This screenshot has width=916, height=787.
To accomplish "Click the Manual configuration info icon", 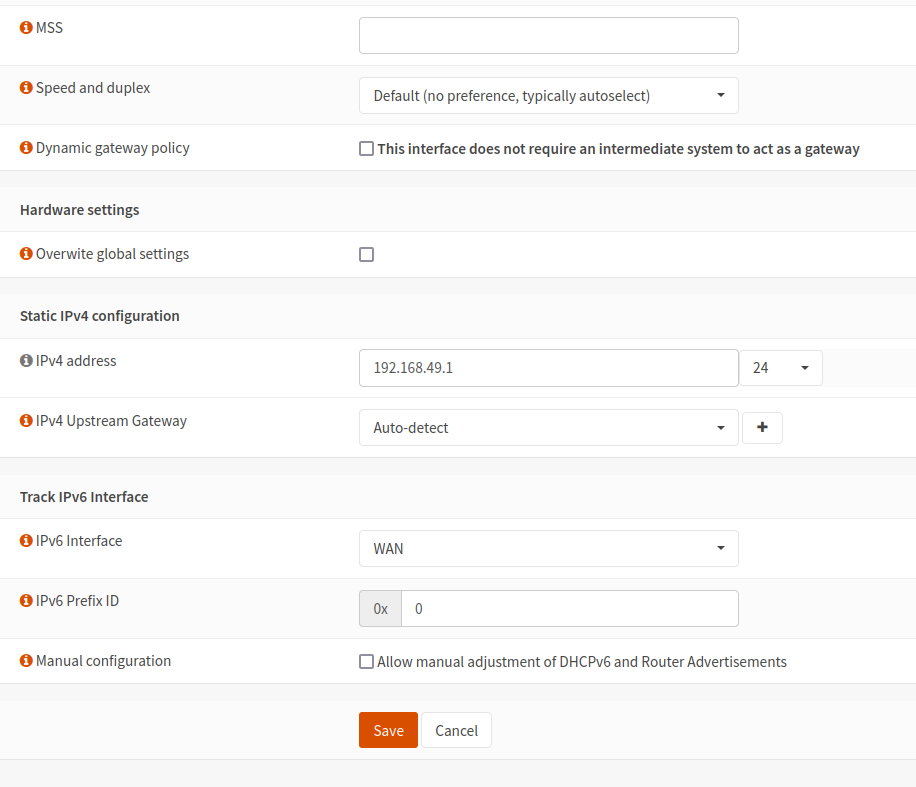I will 26,661.
